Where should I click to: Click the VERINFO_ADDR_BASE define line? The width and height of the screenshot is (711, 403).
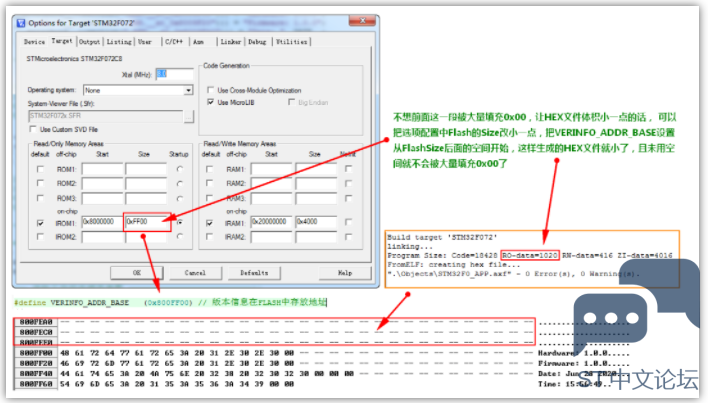(170, 302)
